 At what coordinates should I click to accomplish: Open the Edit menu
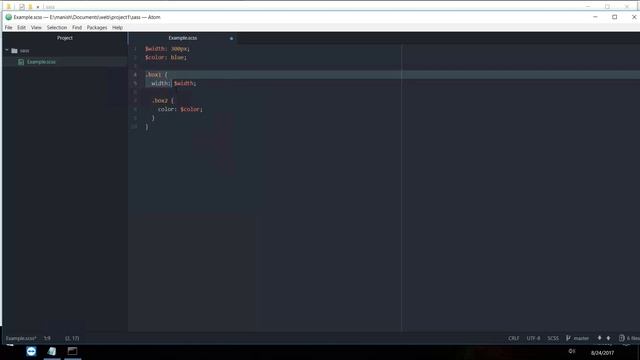tap(21, 27)
